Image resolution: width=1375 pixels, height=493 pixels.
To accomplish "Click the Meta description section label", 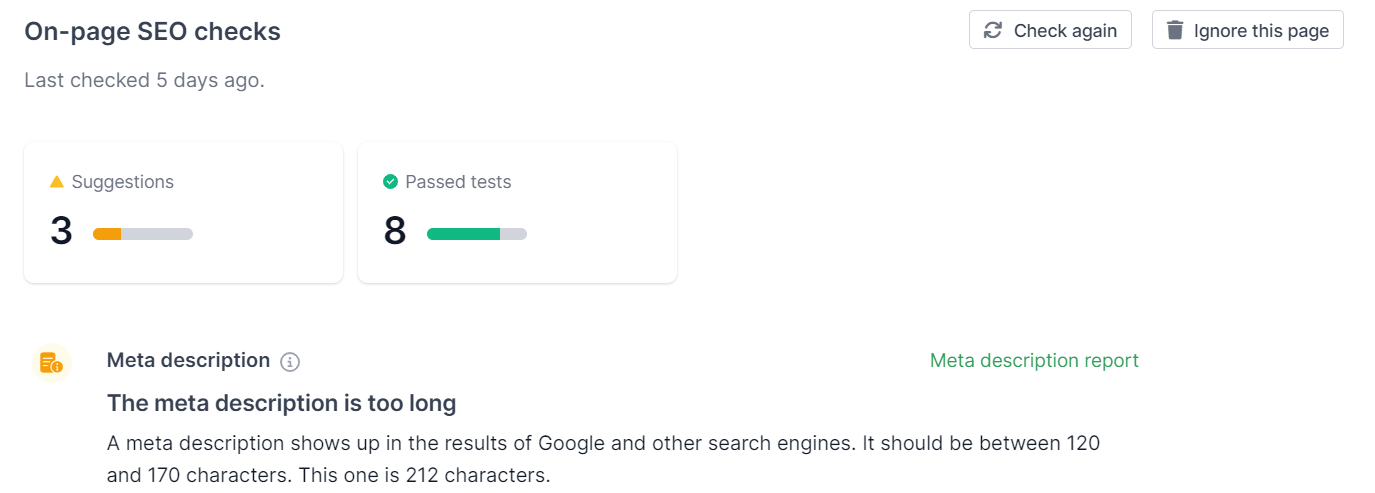I will [x=188, y=360].
